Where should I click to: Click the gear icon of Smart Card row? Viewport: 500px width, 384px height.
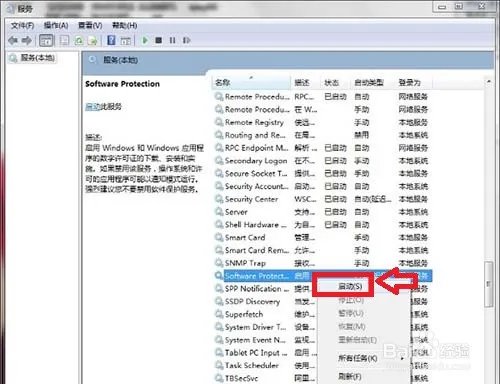[x=219, y=237]
